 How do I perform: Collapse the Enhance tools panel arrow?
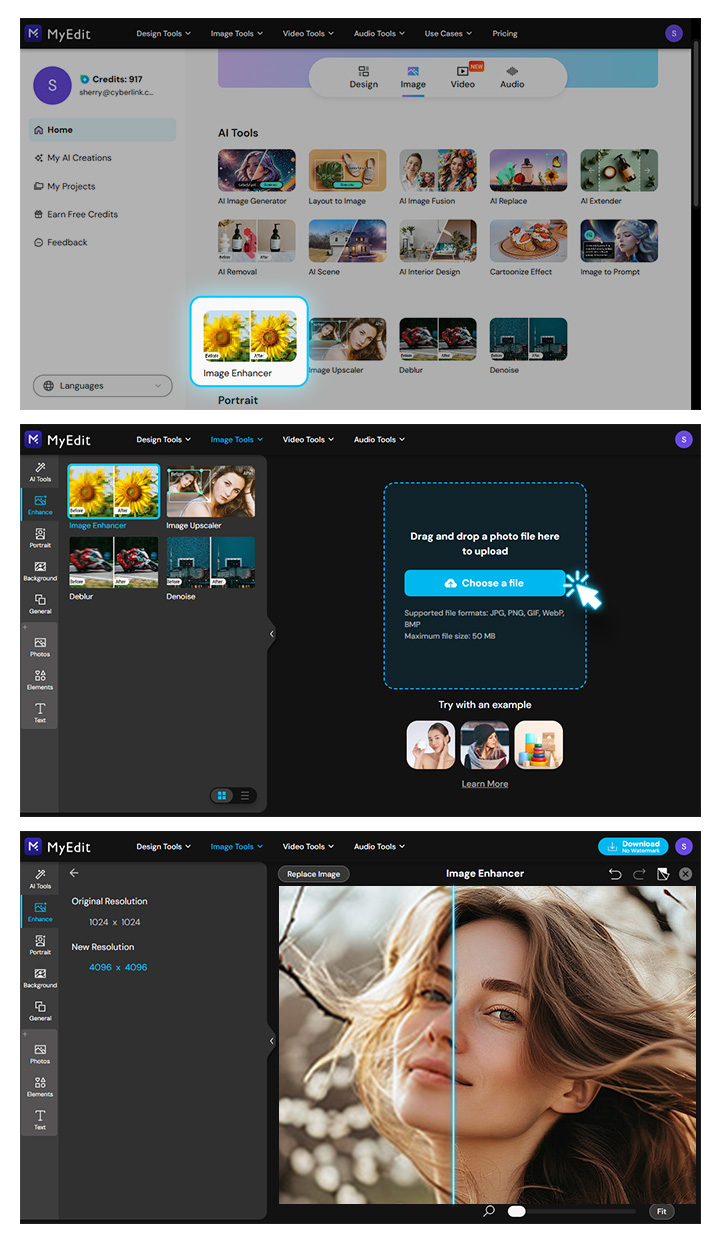271,634
